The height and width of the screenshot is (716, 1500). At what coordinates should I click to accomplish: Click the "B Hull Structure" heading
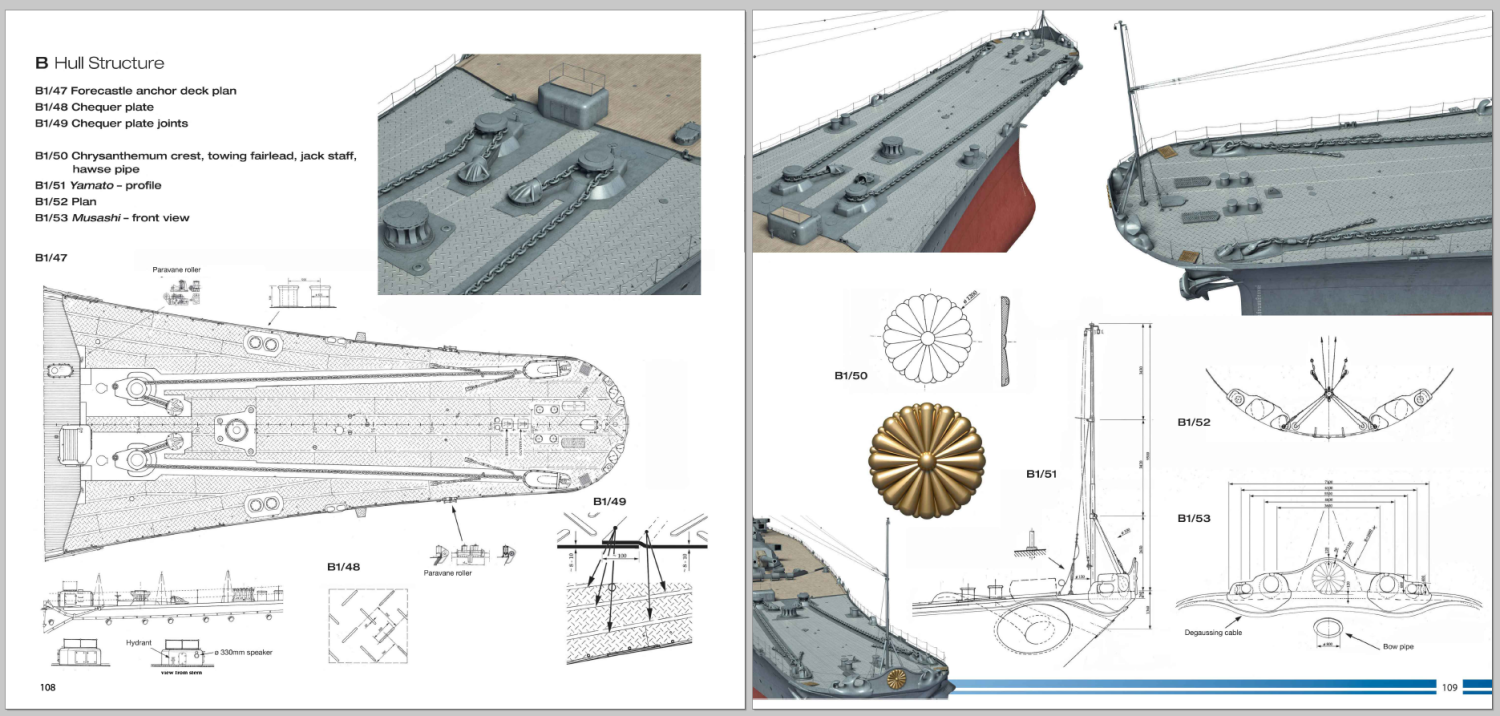pyautogui.click(x=99, y=63)
